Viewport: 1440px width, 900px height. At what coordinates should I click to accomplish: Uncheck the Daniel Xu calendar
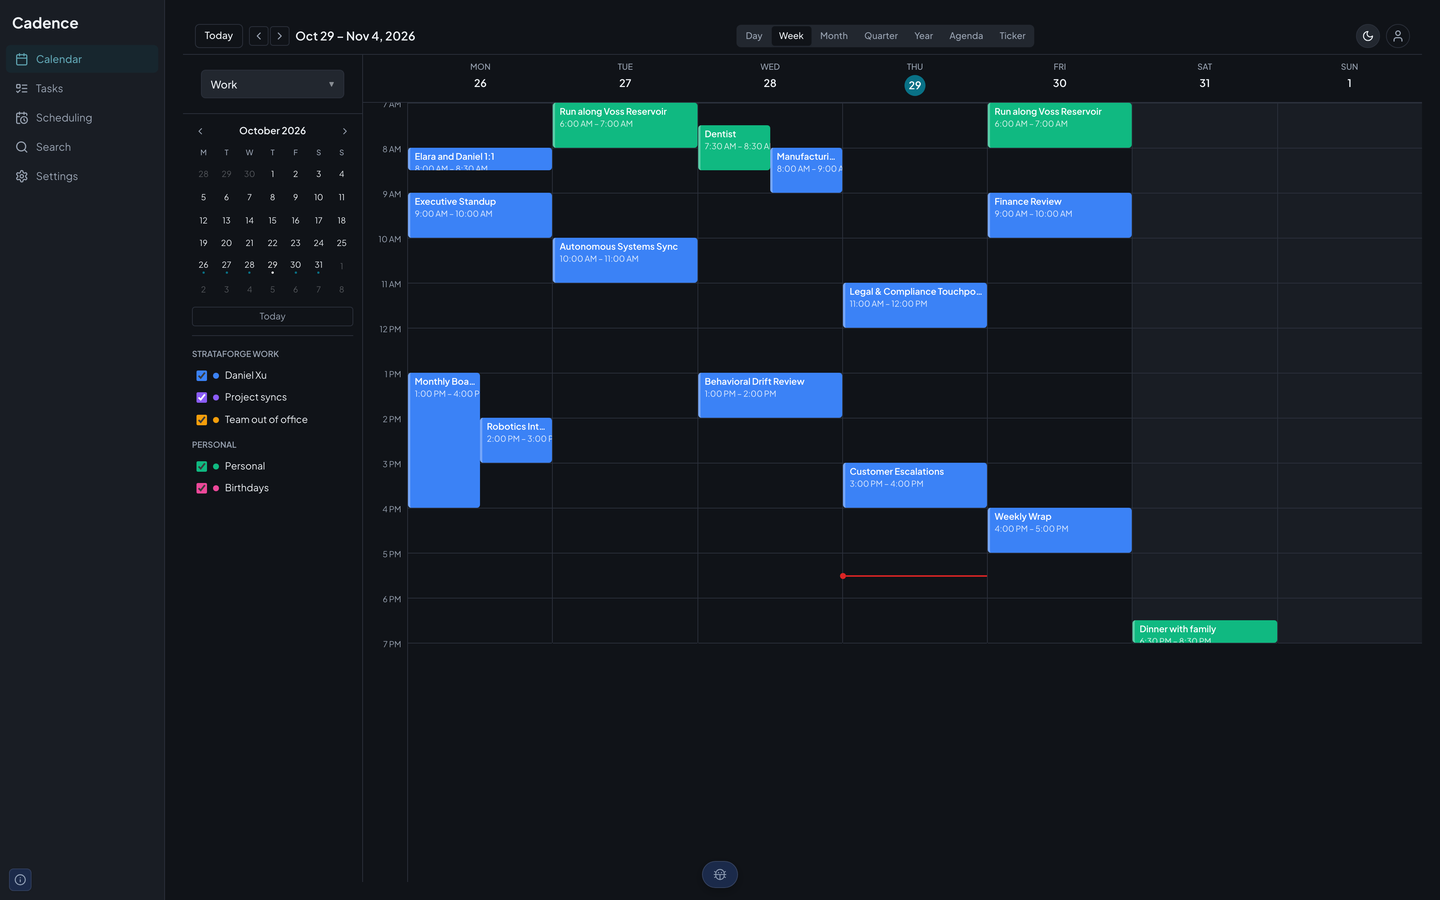pos(202,376)
